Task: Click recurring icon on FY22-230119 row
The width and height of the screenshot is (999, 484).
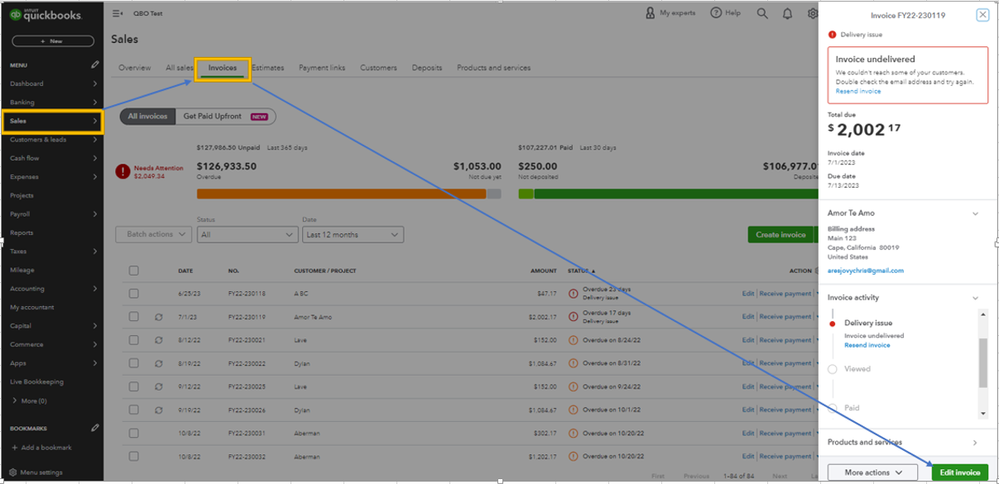Action: pos(159,317)
